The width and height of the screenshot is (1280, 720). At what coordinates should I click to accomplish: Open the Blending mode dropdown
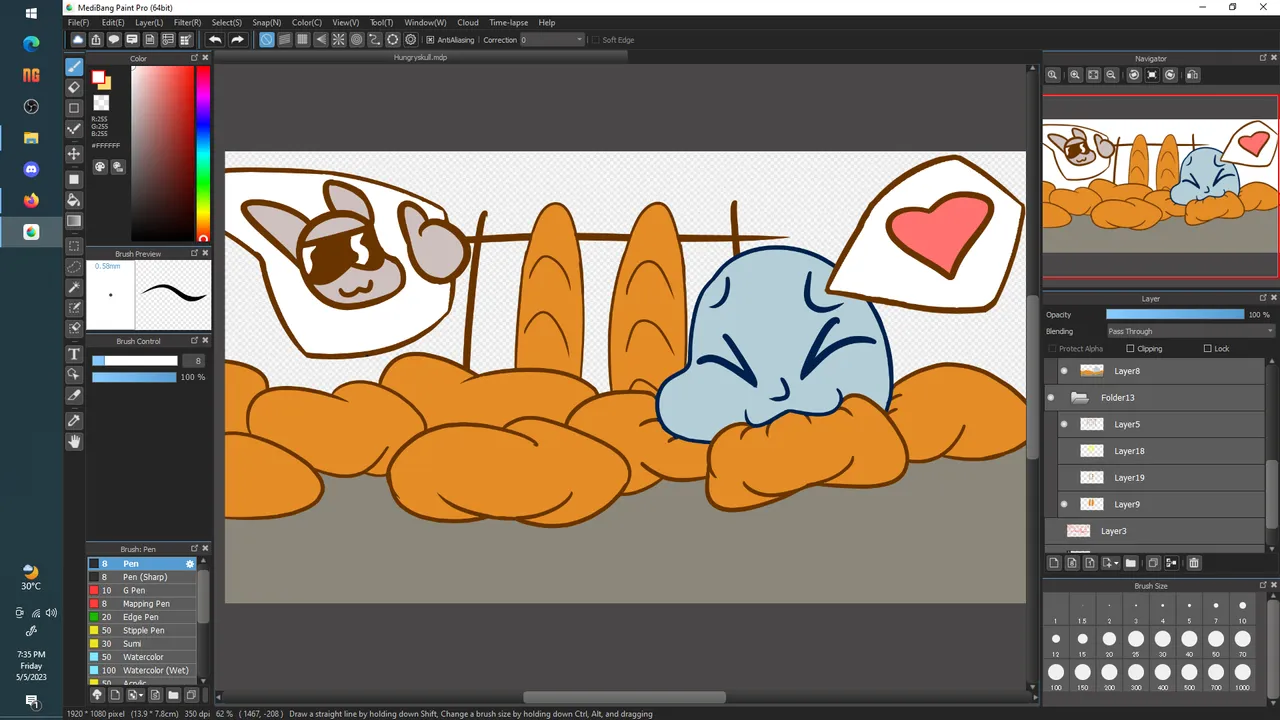click(x=1190, y=331)
